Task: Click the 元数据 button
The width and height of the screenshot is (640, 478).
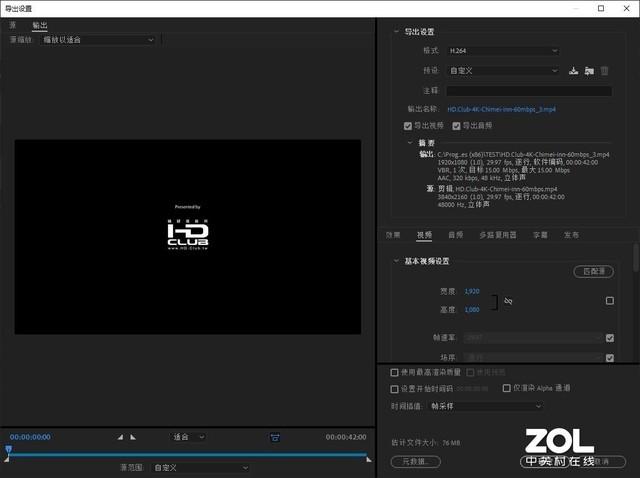Action: pyautogui.click(x=416, y=462)
